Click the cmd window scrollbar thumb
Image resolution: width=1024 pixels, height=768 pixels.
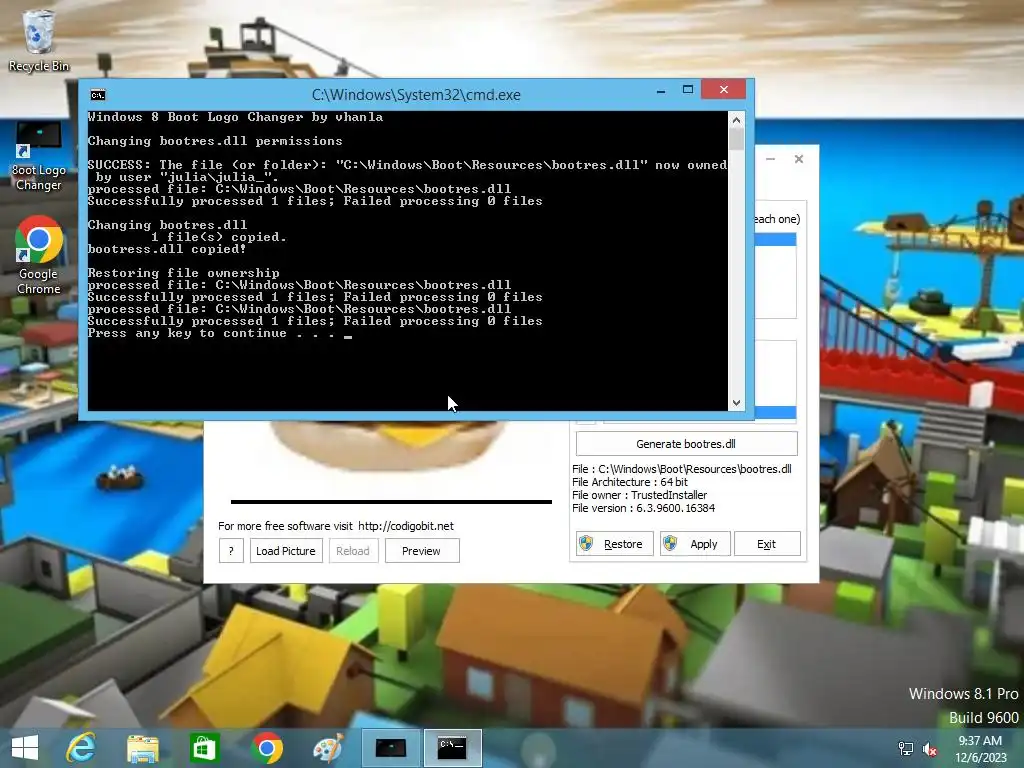pos(737,139)
